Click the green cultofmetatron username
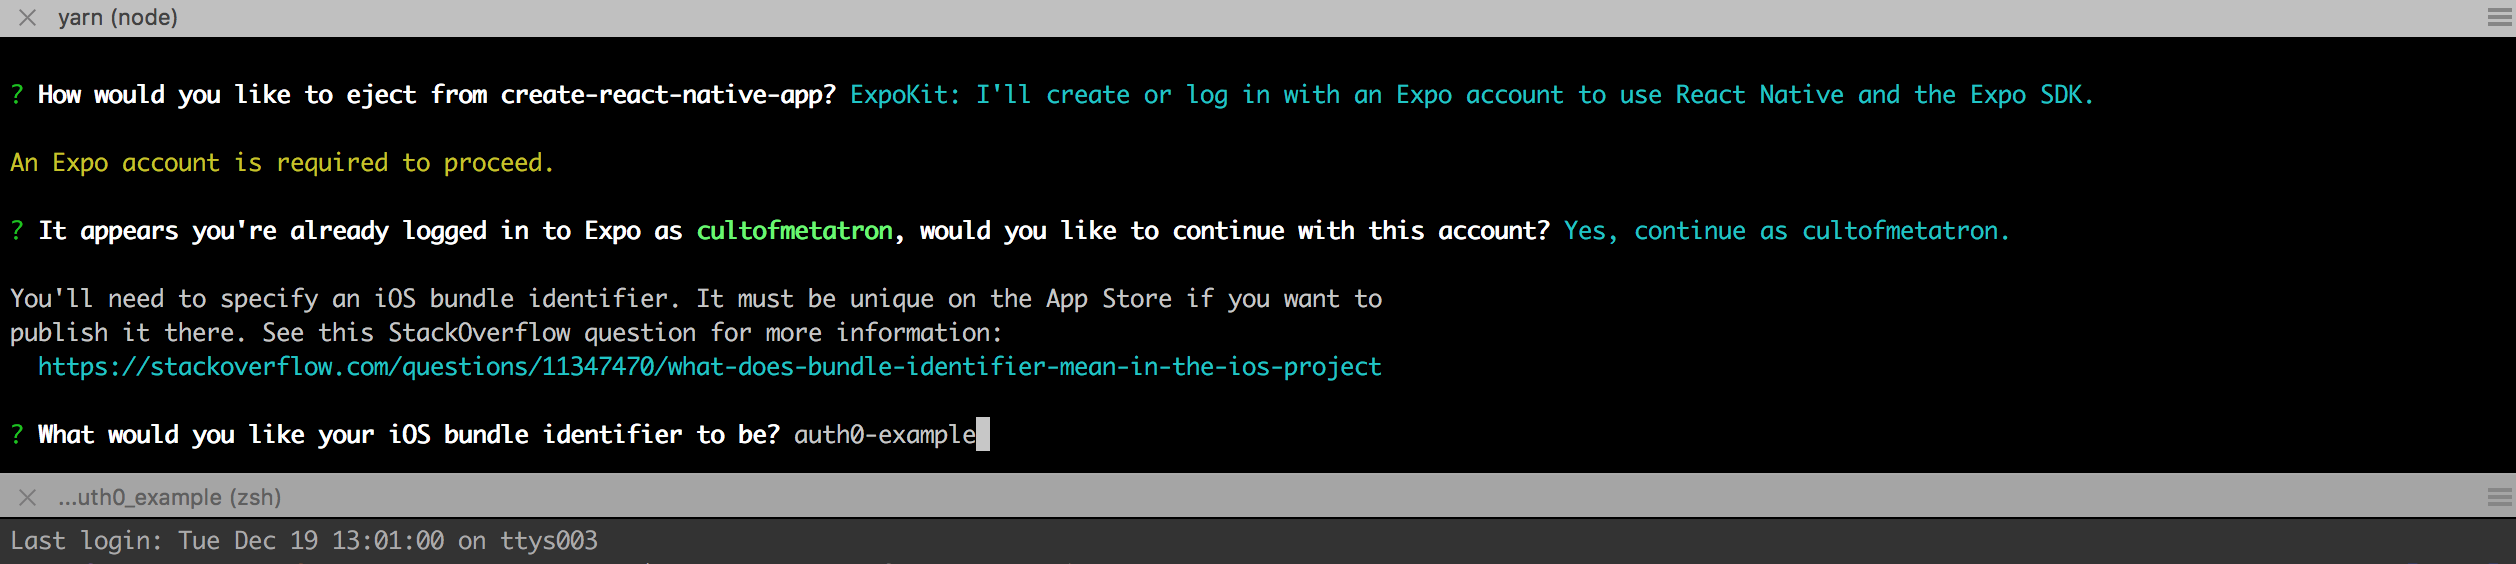 [794, 231]
